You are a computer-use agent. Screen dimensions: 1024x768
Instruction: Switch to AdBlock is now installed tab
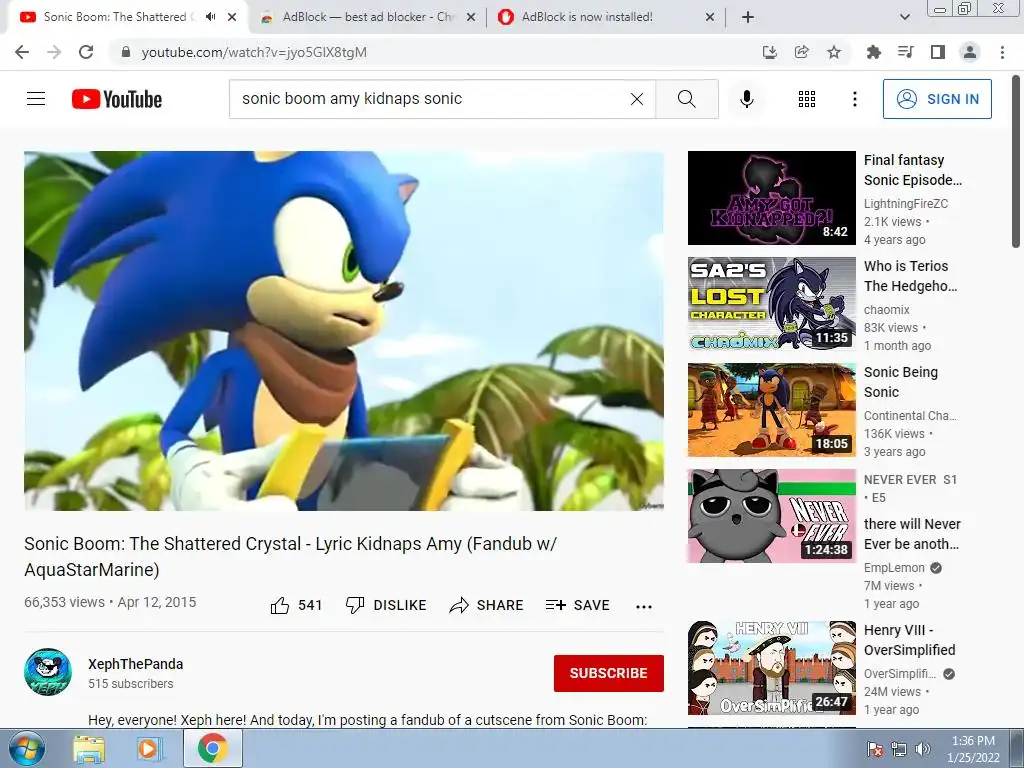(x=587, y=17)
